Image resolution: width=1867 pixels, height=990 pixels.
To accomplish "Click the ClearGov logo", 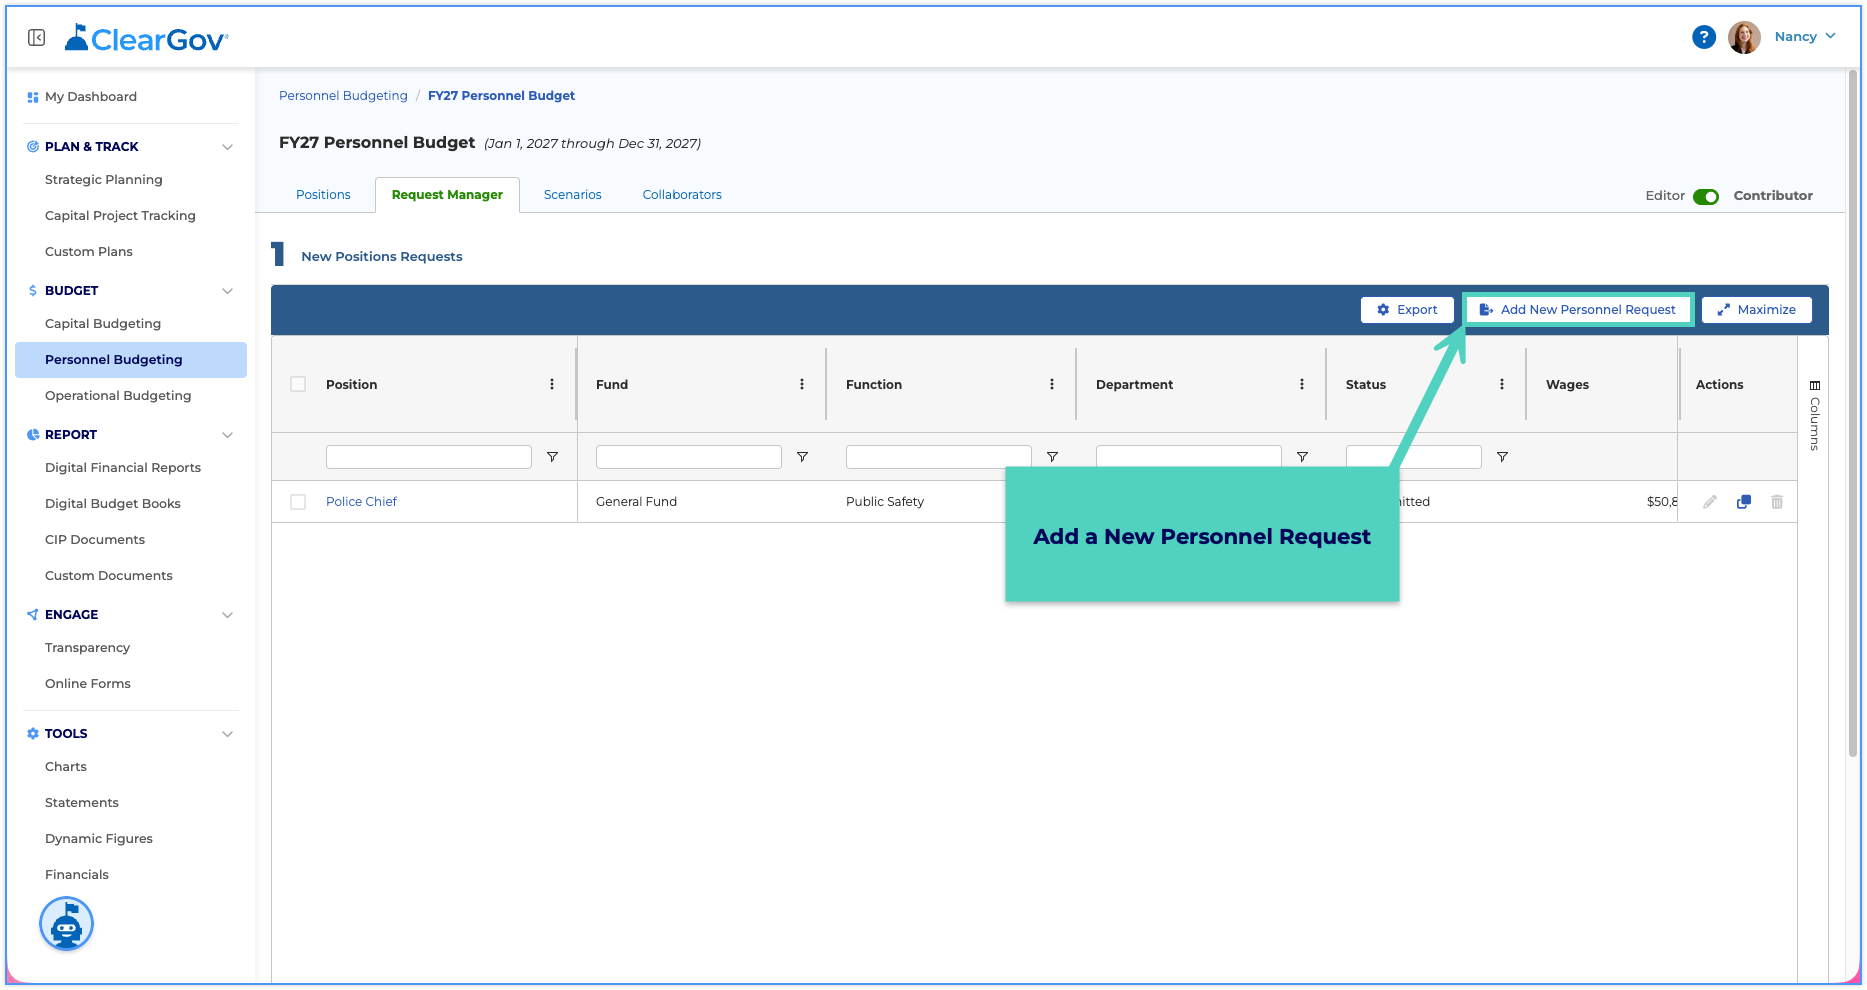I will point(147,39).
